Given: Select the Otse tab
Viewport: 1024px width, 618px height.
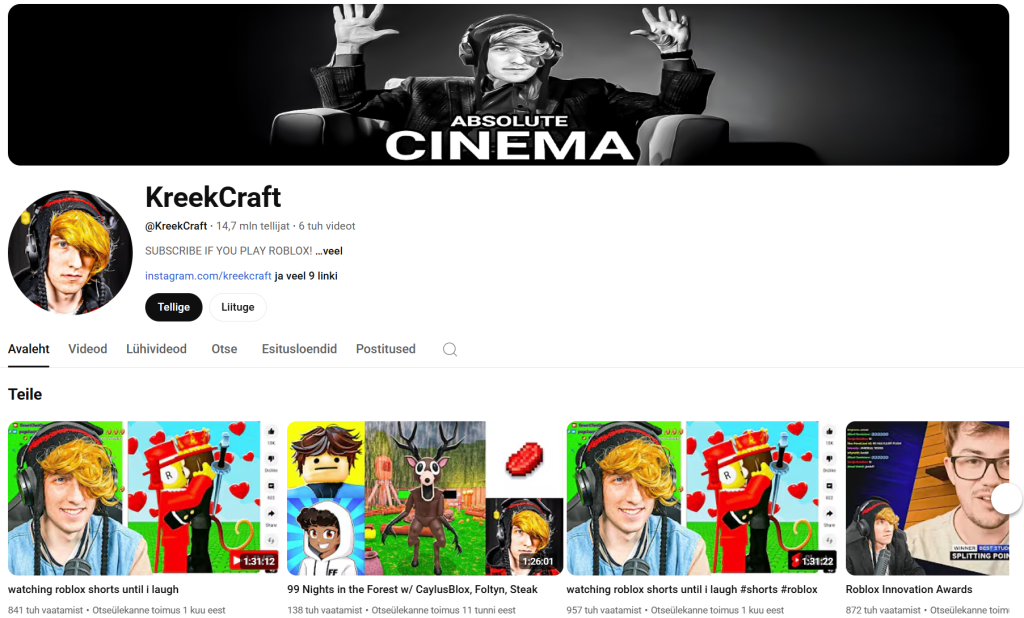Looking at the screenshot, I should pyautogui.click(x=224, y=349).
